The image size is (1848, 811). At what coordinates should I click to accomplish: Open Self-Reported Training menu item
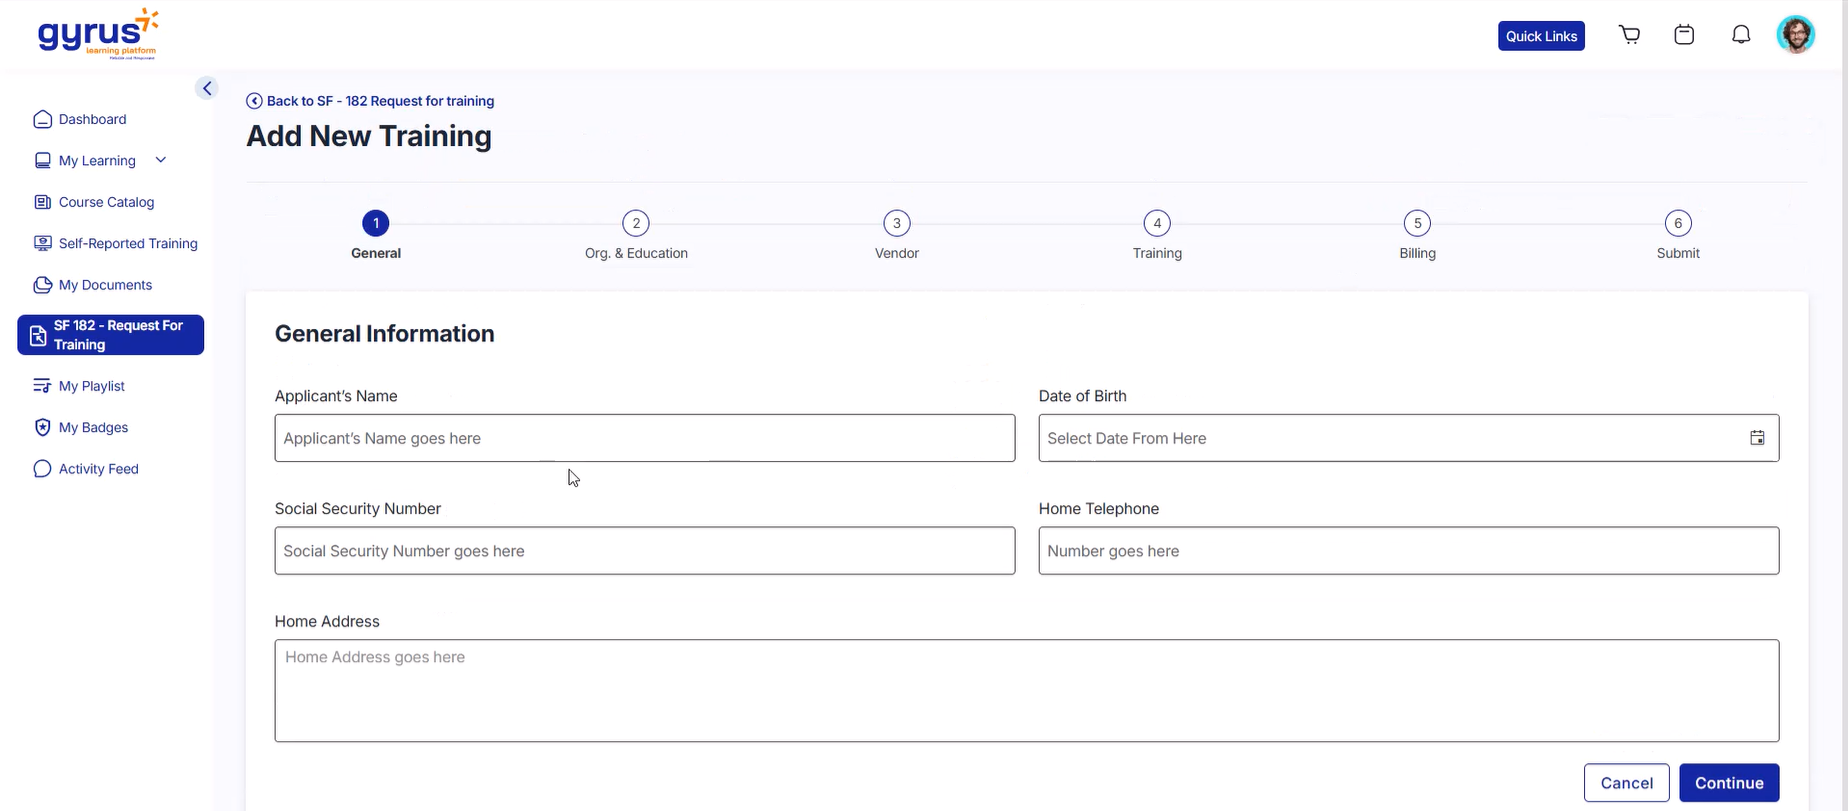tap(128, 243)
